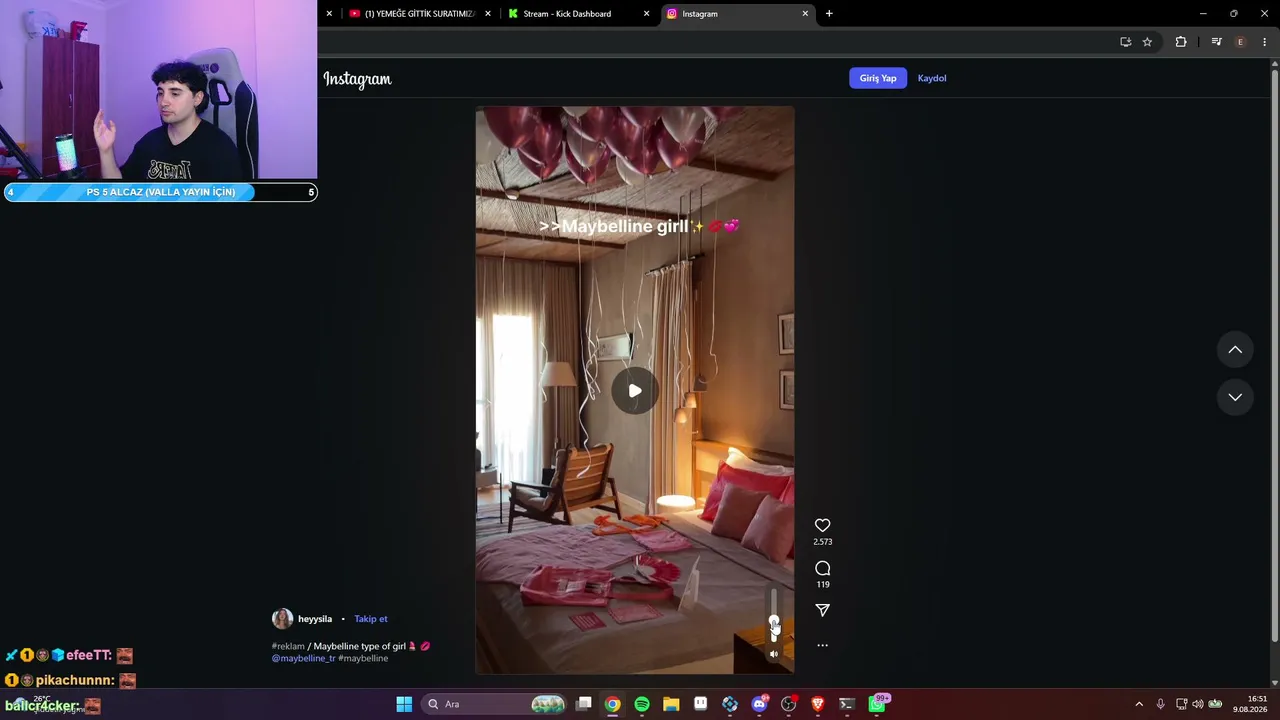1280x720 pixels.
Task: Open the heyysila profile name
Action: coord(315,619)
